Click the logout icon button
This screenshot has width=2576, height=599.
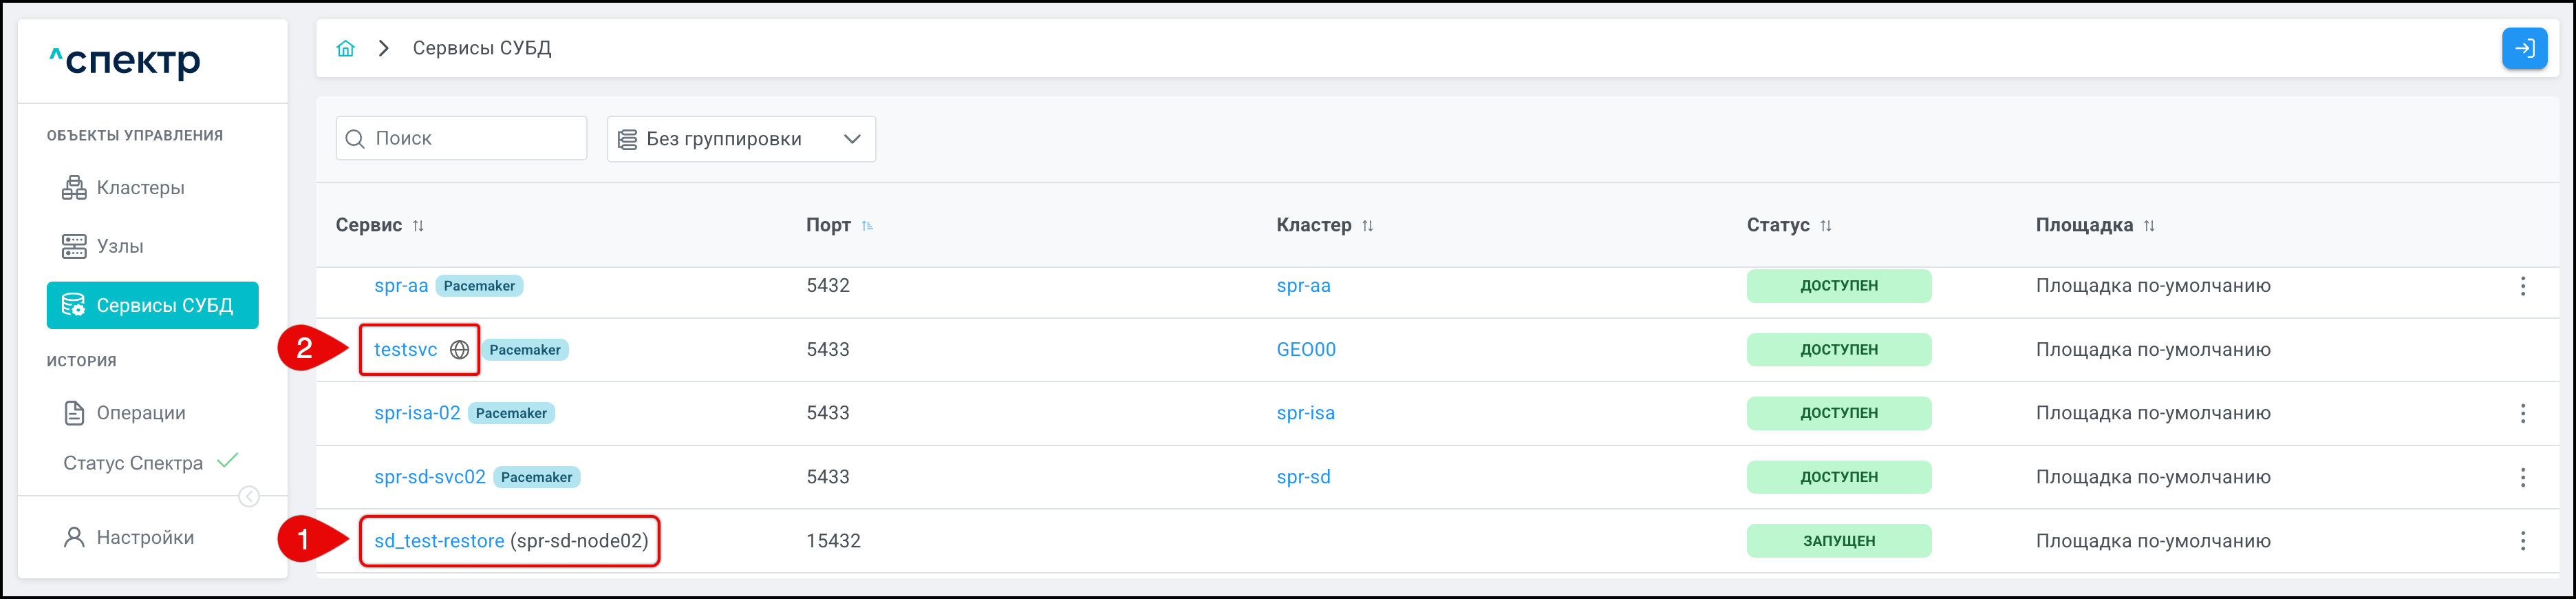click(2523, 48)
